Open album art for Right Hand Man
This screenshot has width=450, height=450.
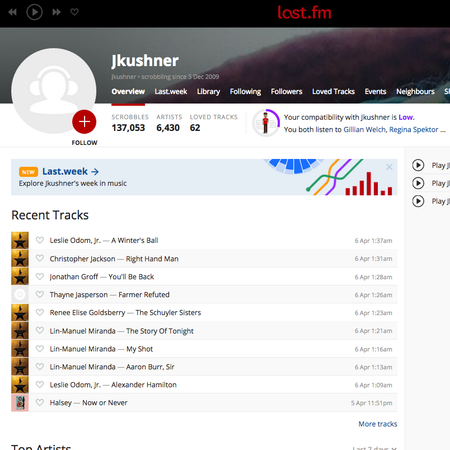point(20,258)
